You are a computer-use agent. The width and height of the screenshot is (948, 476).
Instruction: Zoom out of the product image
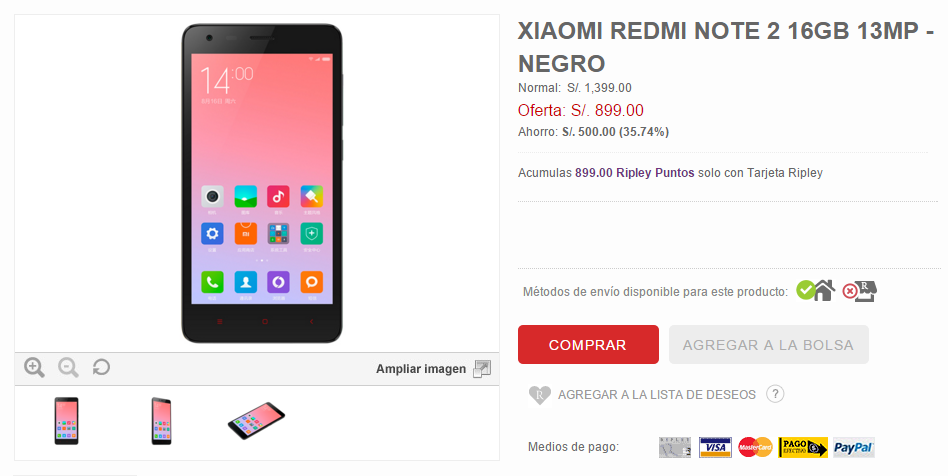(x=68, y=367)
